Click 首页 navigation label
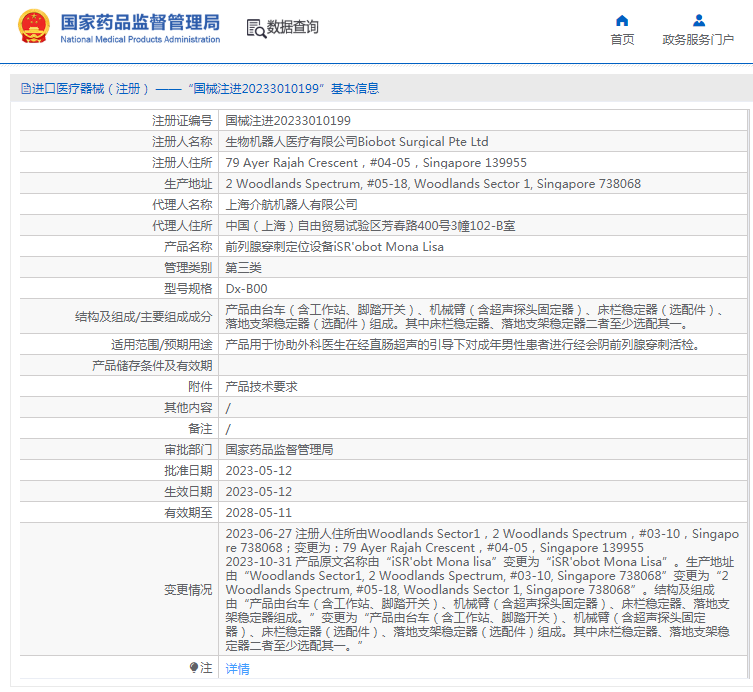This screenshot has height=692, width=753. point(622,39)
